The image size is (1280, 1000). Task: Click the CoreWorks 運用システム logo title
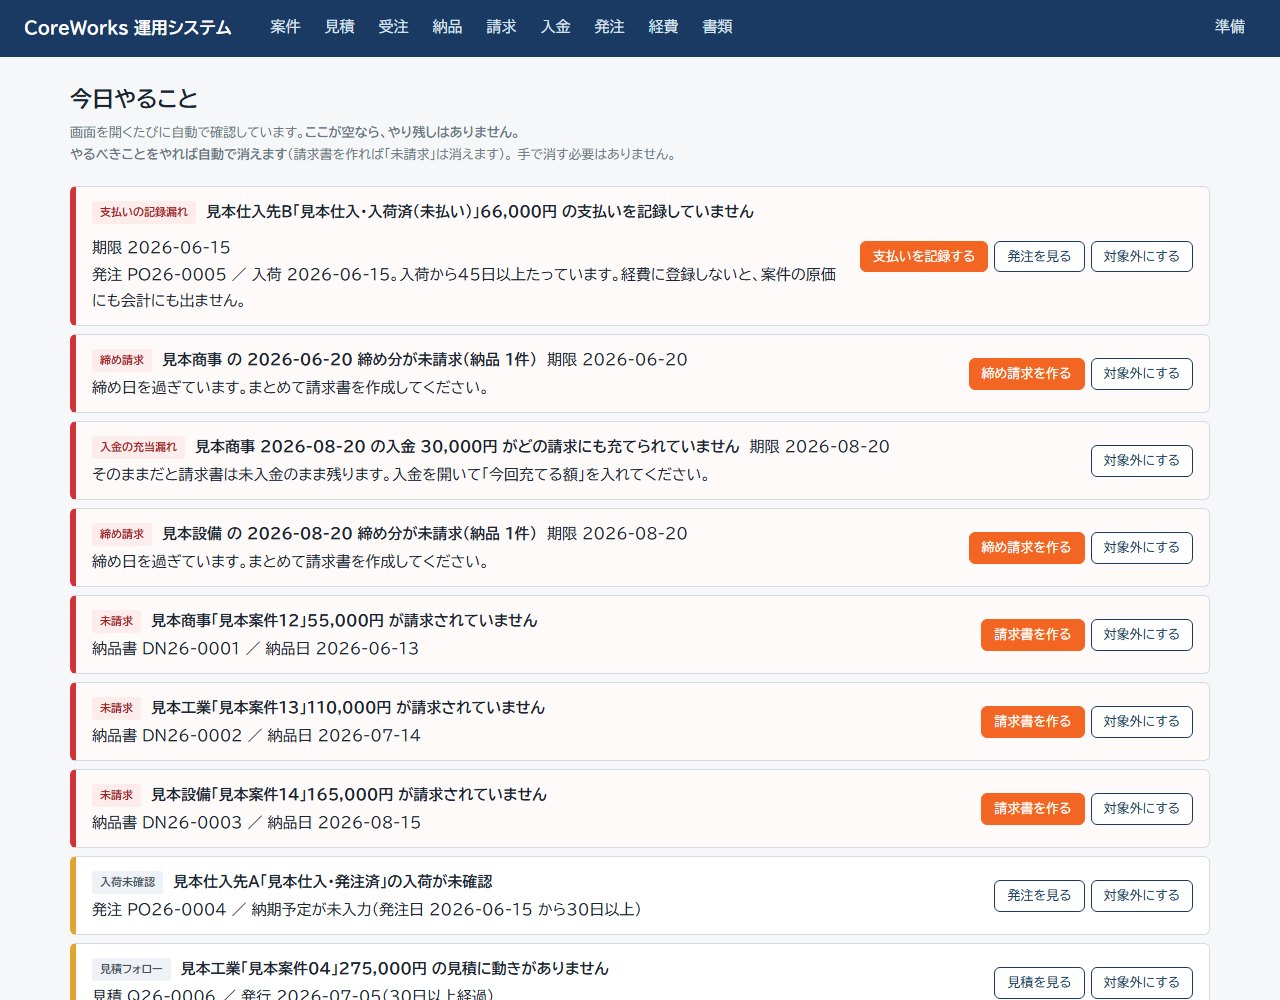pyautogui.click(x=128, y=28)
